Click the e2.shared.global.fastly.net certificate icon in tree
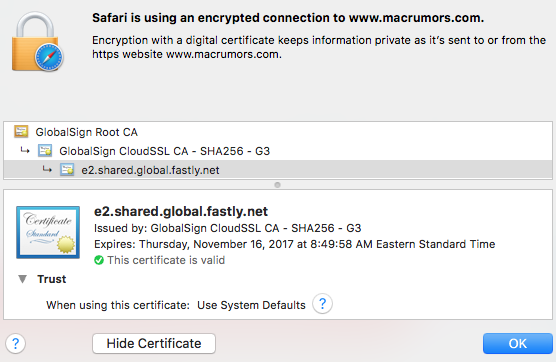 point(67,170)
